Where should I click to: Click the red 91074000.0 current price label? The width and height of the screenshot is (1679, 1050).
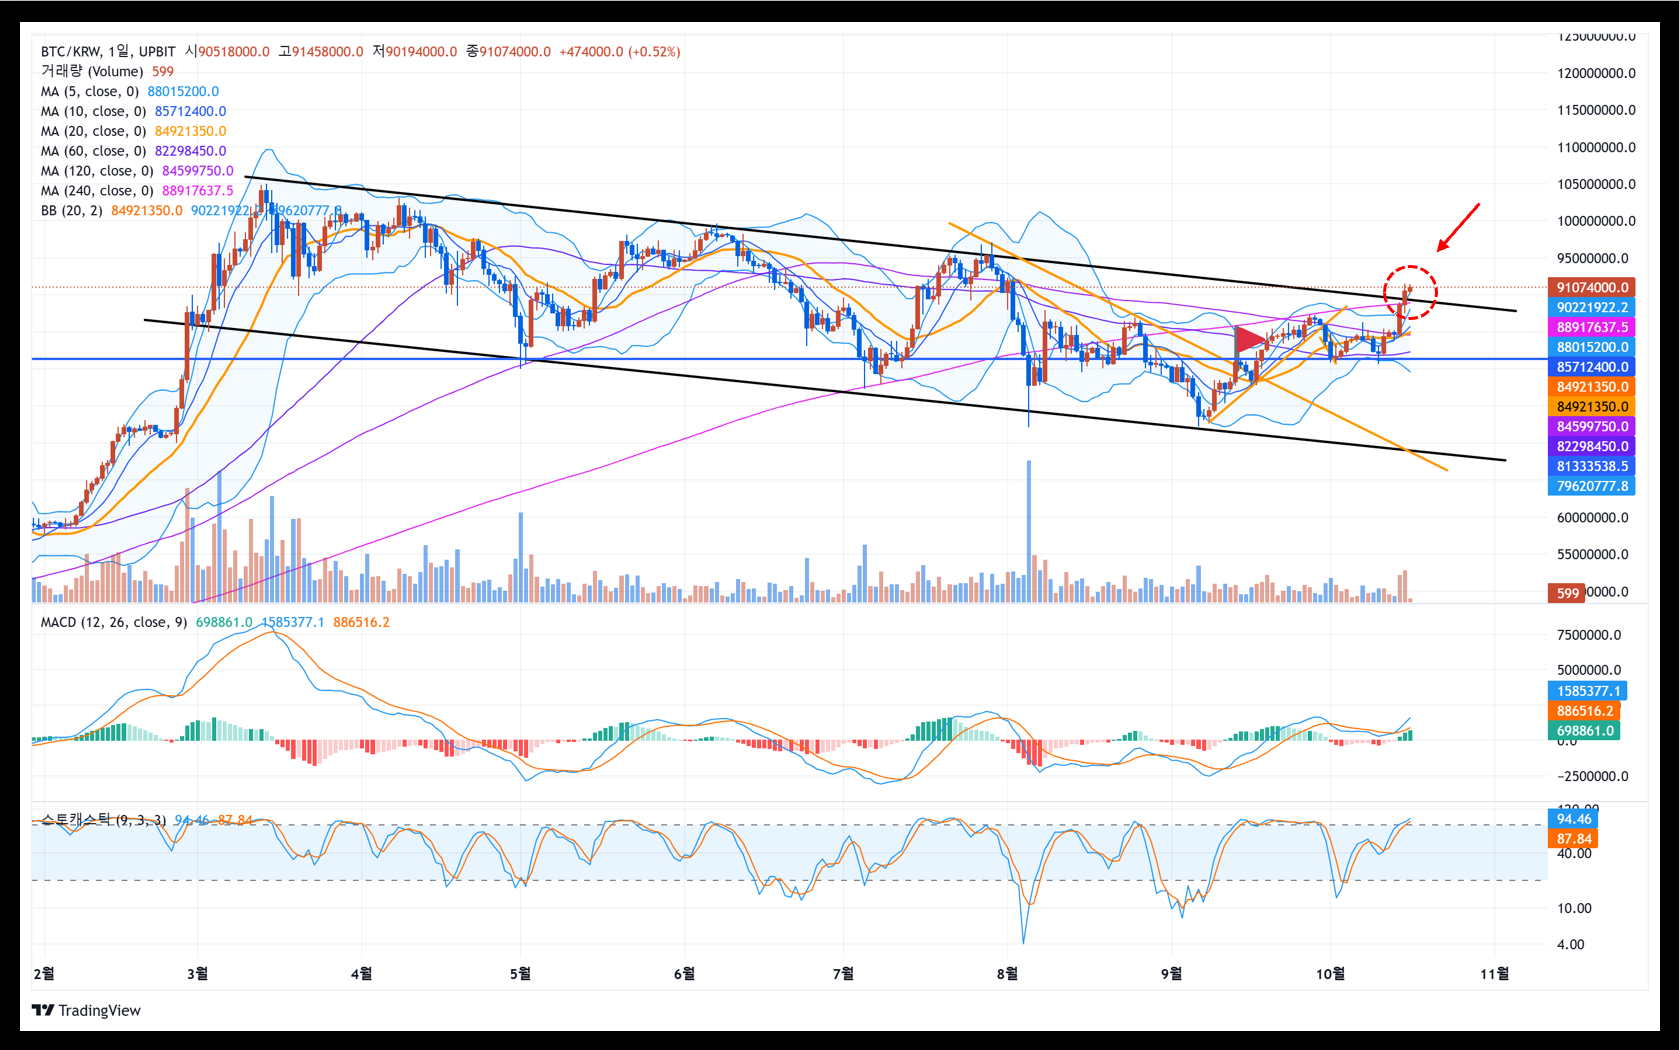pos(1591,287)
